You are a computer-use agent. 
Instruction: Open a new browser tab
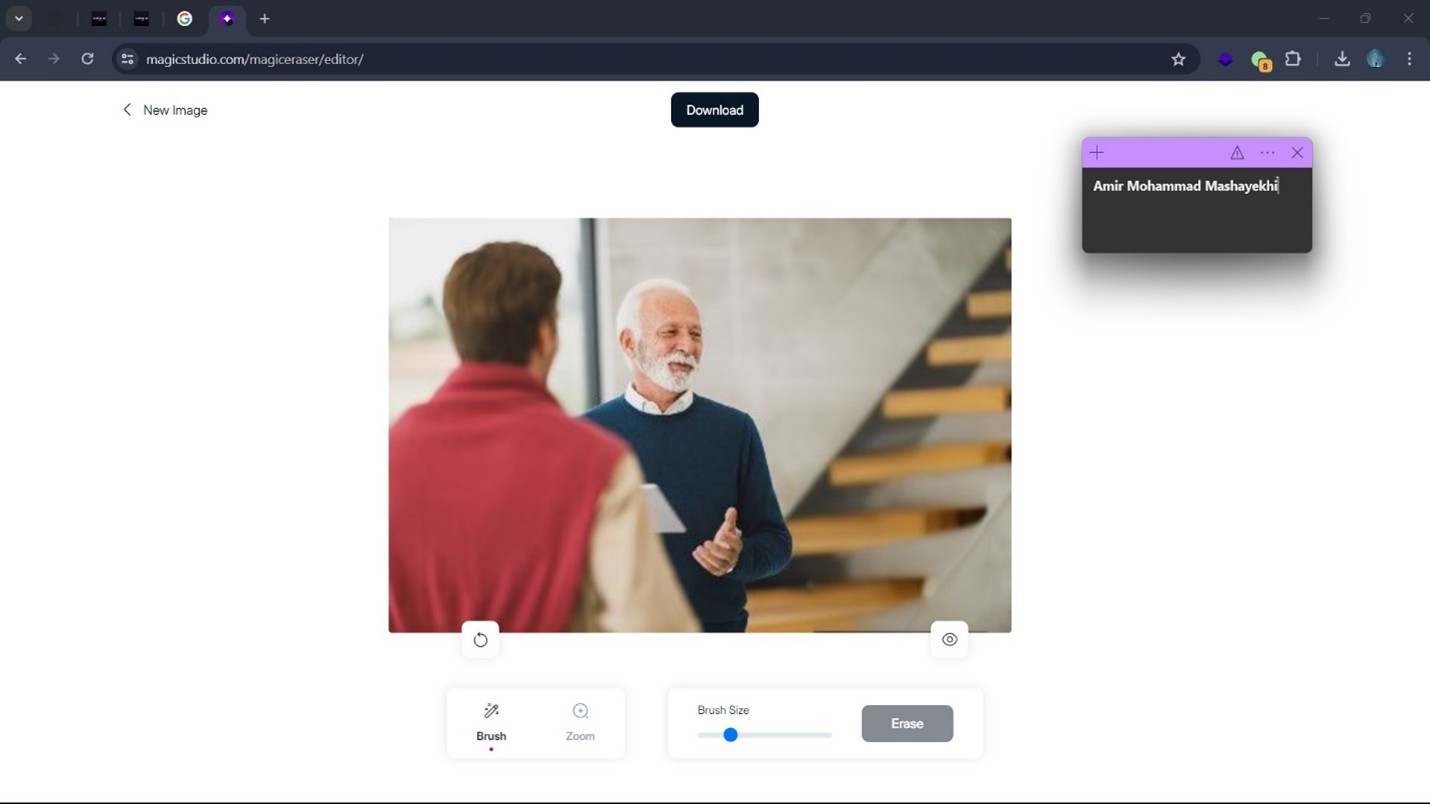(265, 19)
